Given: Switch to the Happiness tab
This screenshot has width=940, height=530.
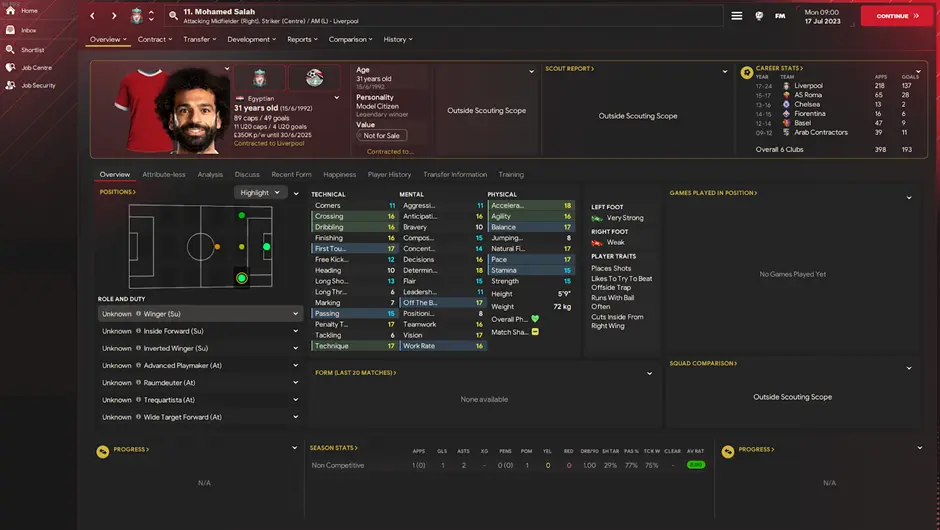Looking at the screenshot, I should coord(339,174).
